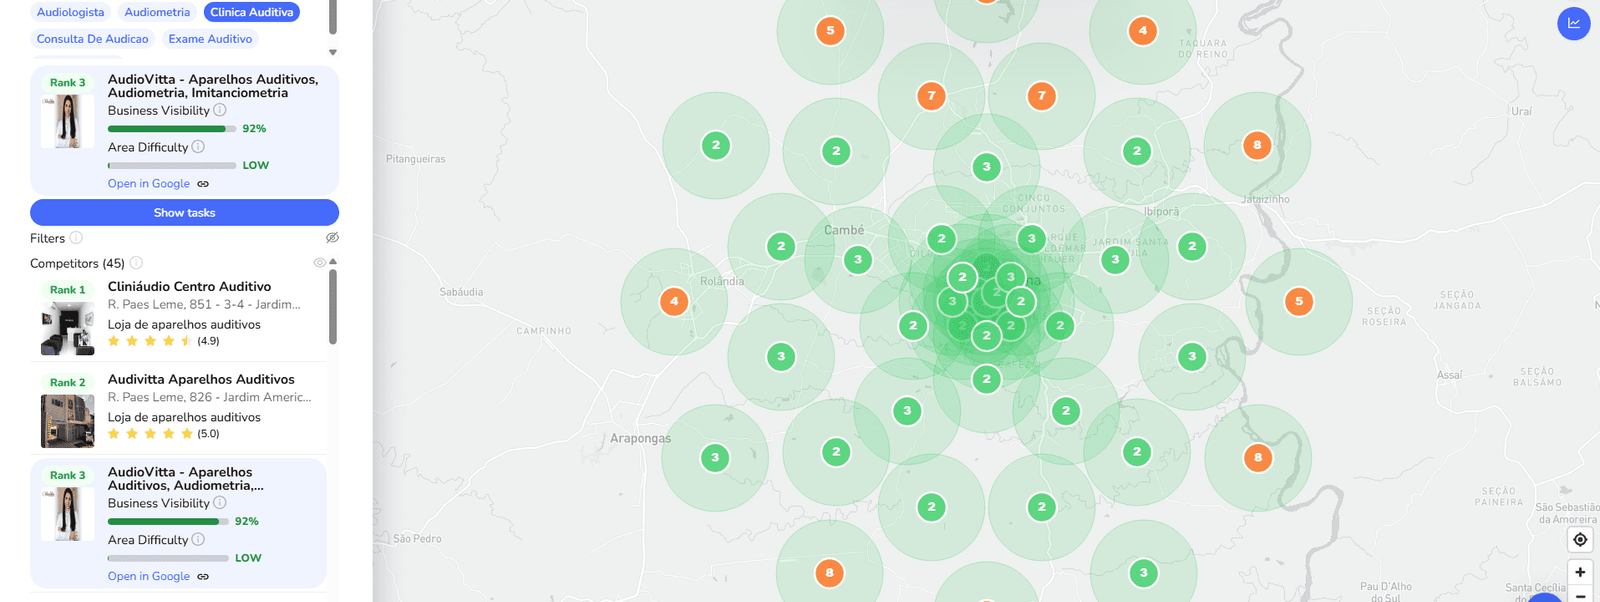Click the info icon next to Competitors (45)
The image size is (1600, 602).
pyautogui.click(x=136, y=263)
